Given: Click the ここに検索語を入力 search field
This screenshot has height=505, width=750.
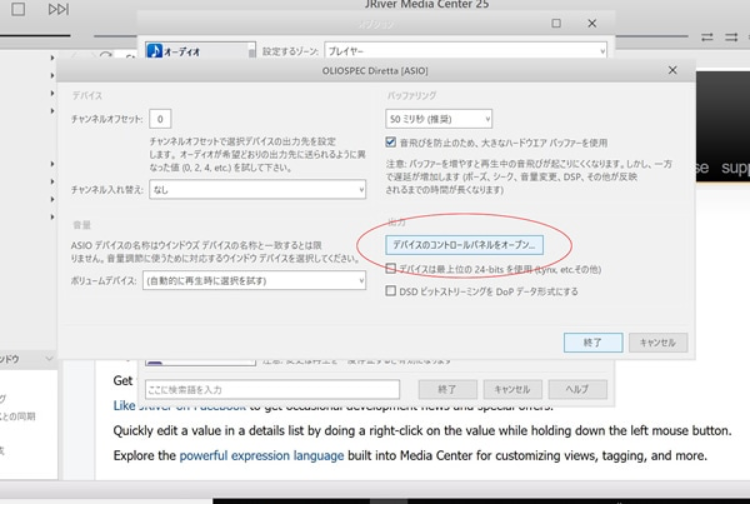Looking at the screenshot, I should point(272,389).
